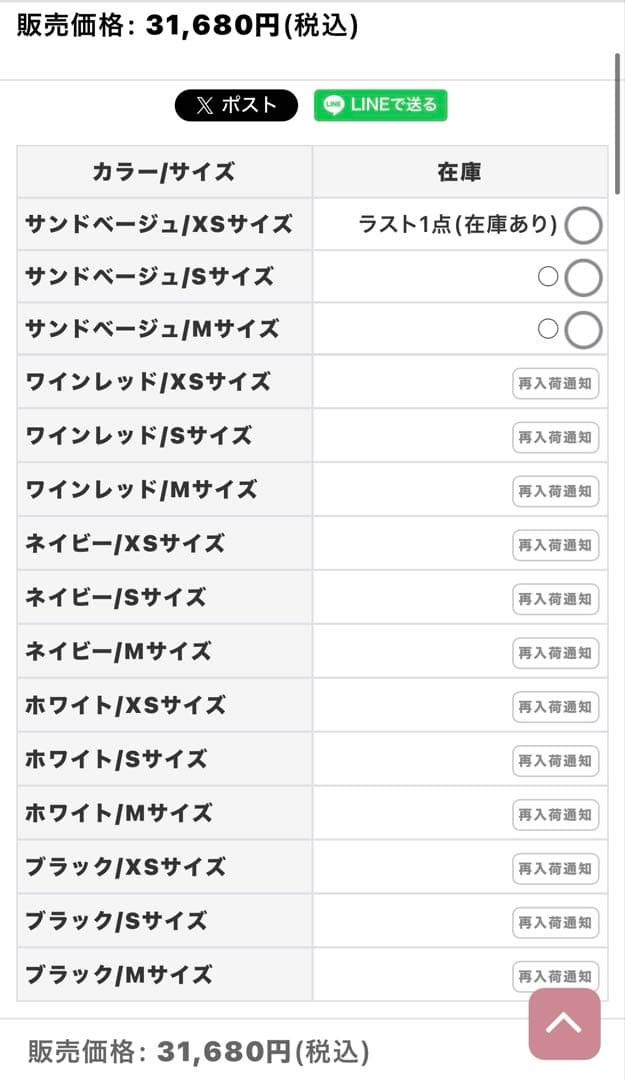This screenshot has width=625, height=1080.
Task: Request restock notice for Navy XS
Action: pos(555,545)
